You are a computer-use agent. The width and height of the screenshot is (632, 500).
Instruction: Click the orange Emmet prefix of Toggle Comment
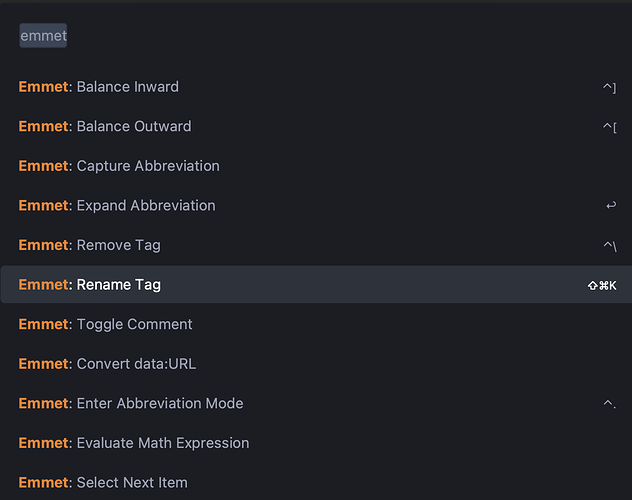(x=44, y=324)
